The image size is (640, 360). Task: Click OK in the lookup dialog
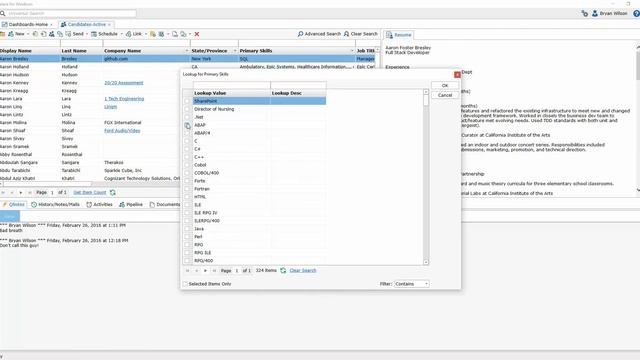445,86
